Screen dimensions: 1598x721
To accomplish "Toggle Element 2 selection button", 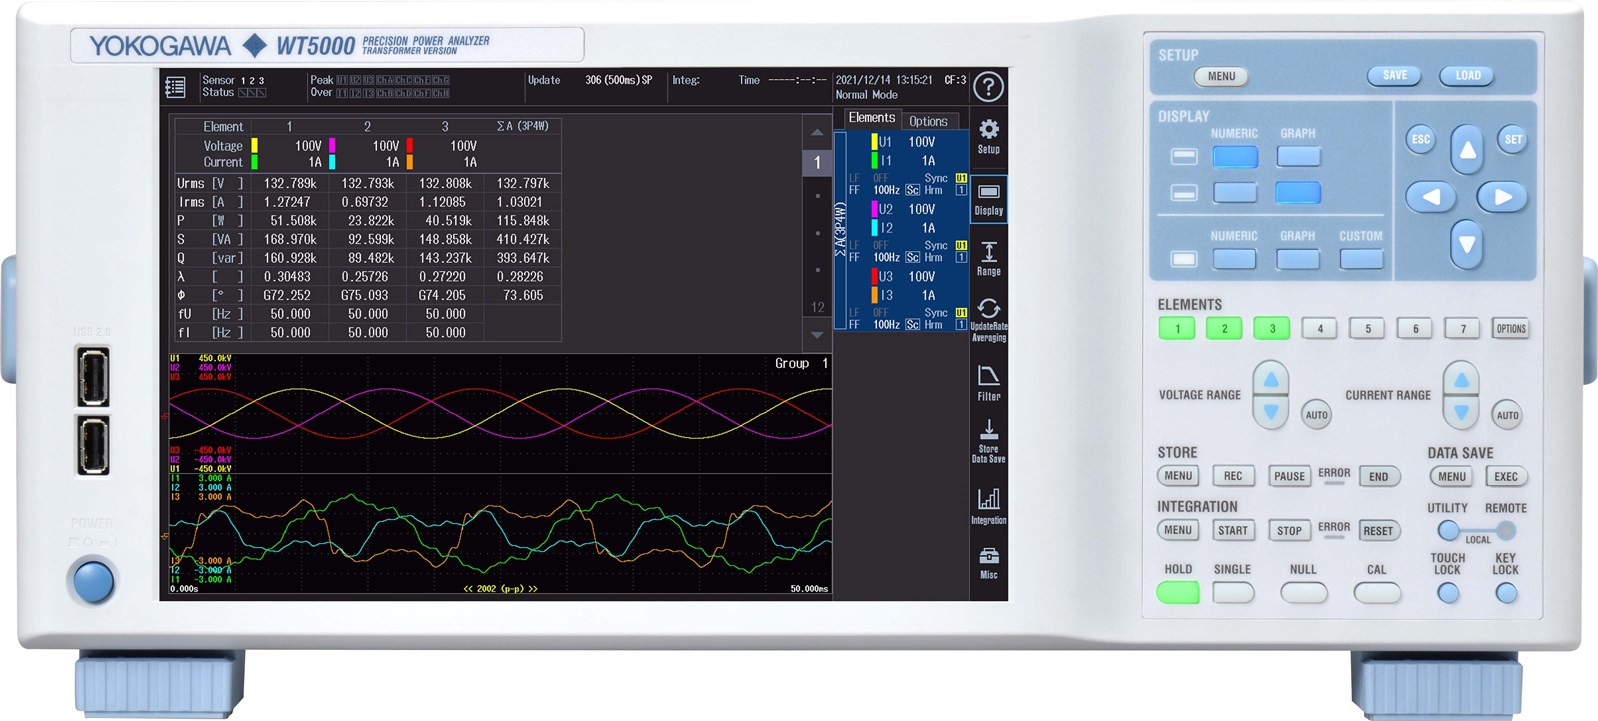I will click(1224, 329).
